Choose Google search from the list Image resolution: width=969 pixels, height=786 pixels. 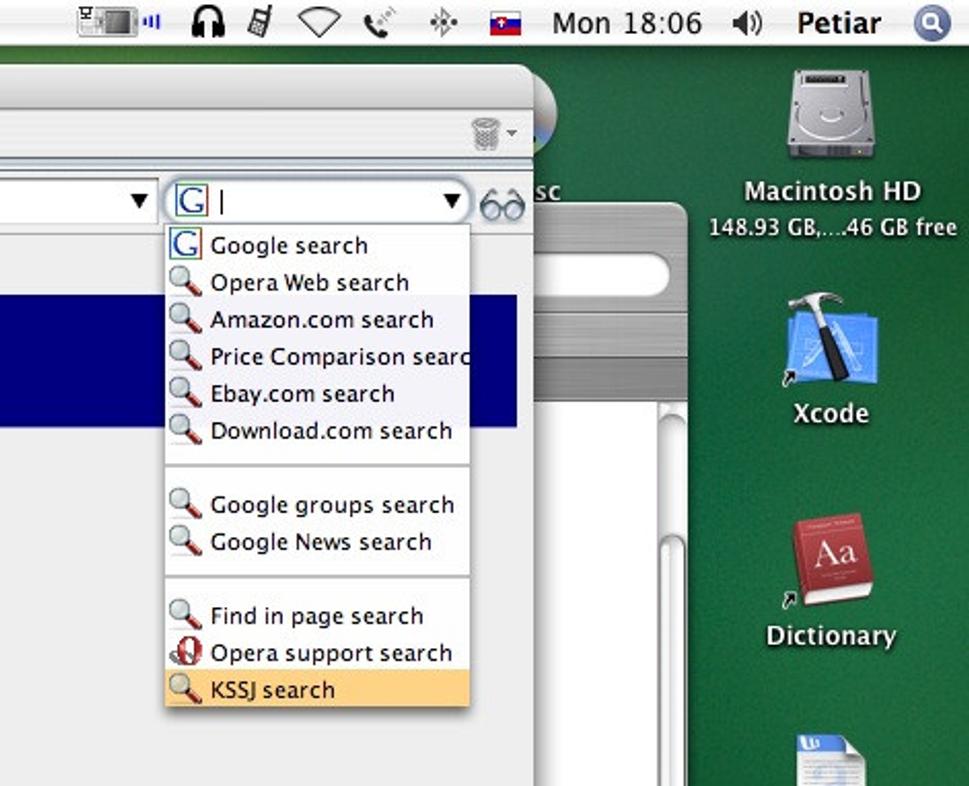(x=317, y=245)
